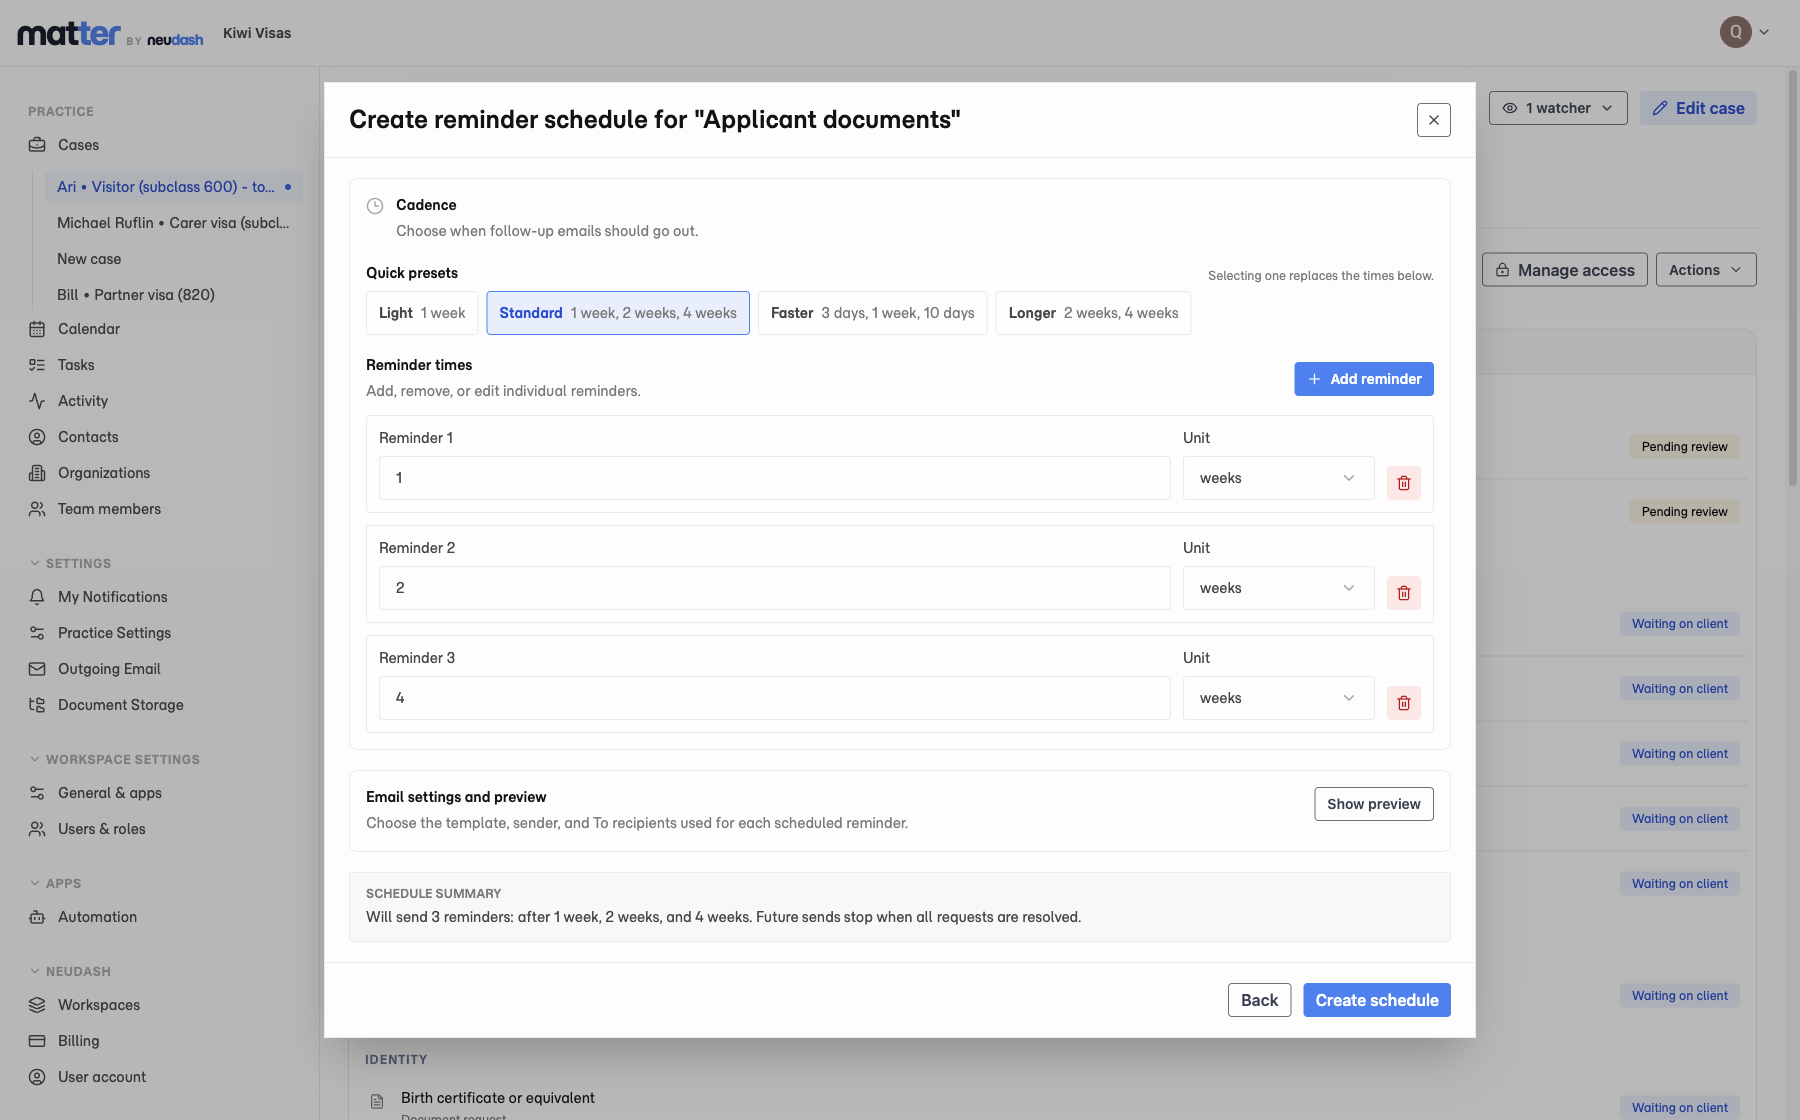This screenshot has height=1120, width=1800.
Task: Open Automation in Apps section
Action: pyautogui.click(x=97, y=917)
